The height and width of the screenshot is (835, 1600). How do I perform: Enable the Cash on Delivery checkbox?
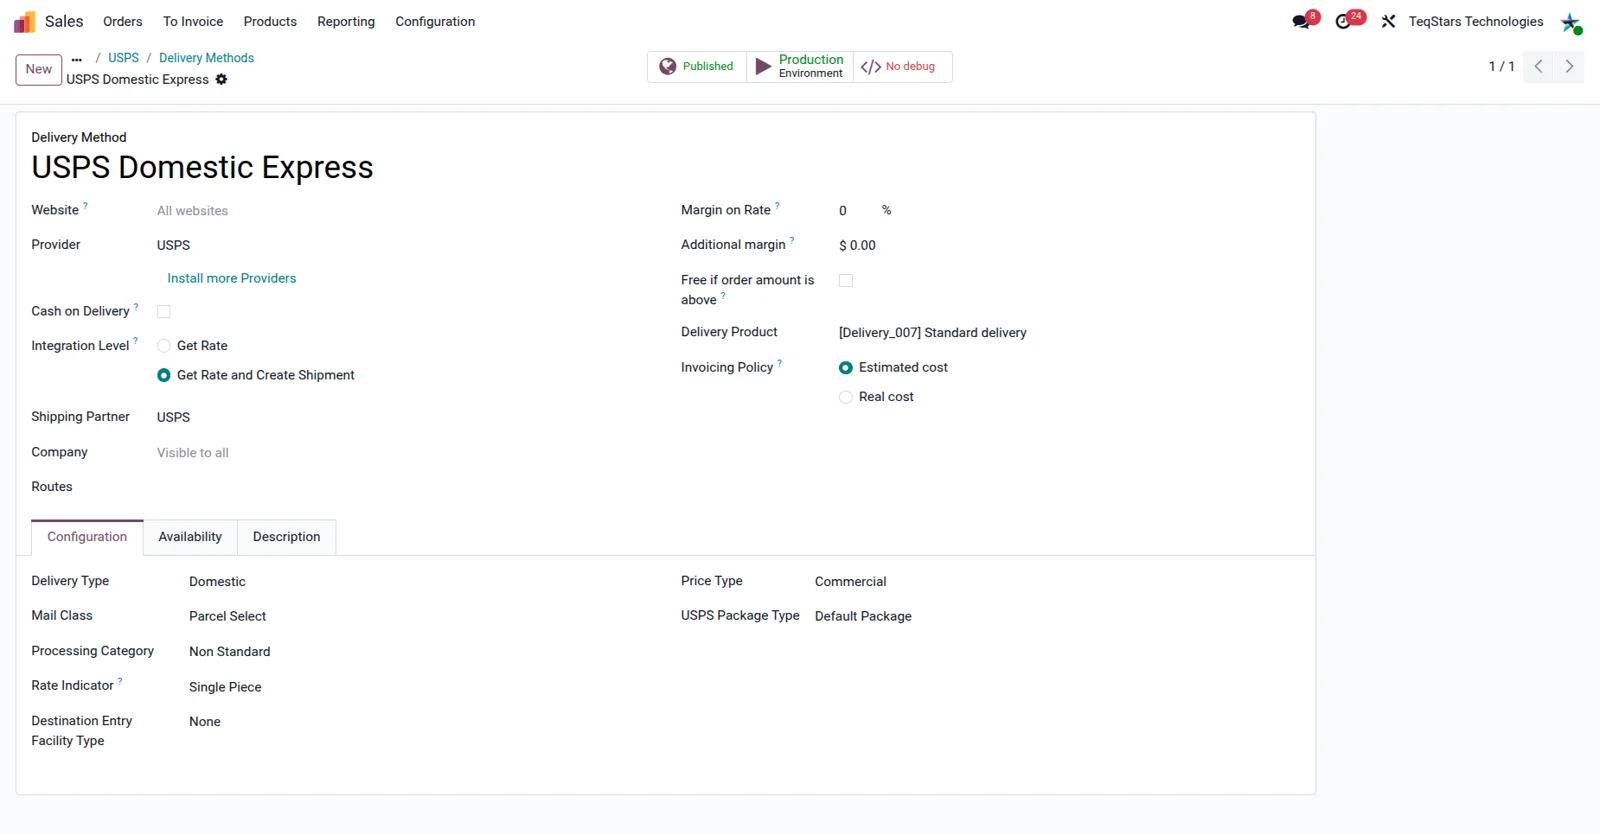164,312
